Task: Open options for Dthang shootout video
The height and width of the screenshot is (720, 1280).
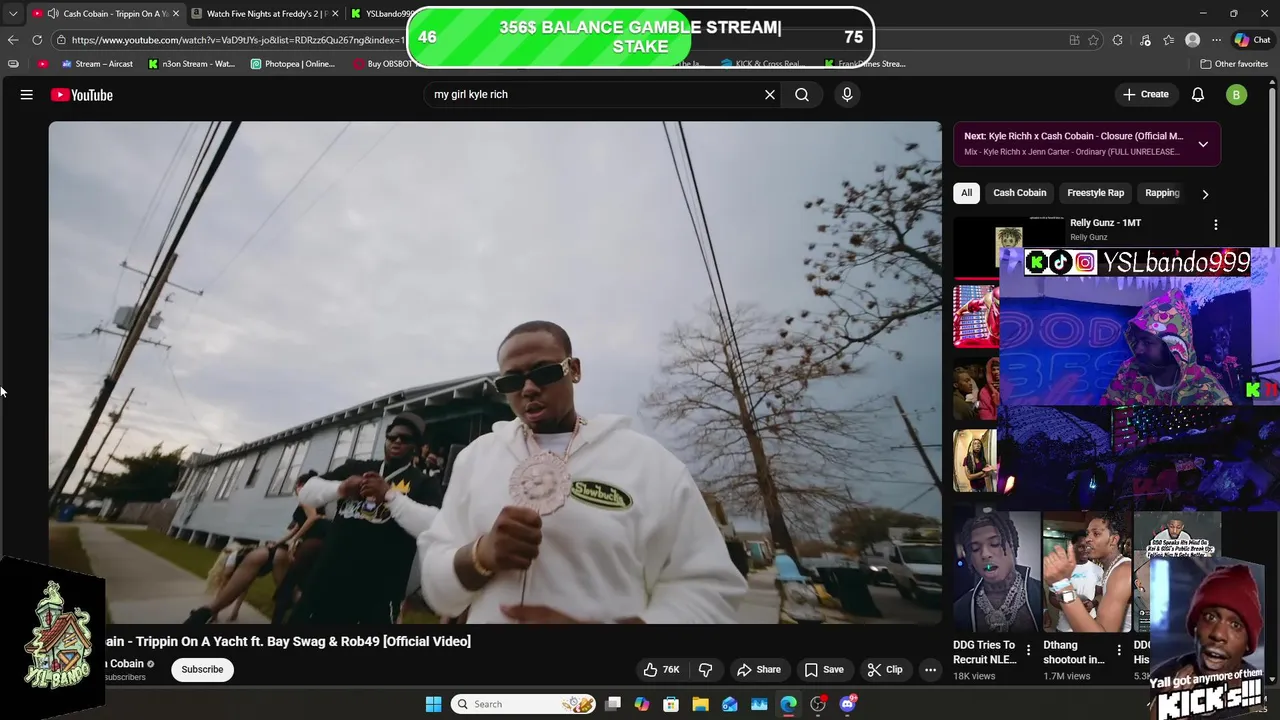Action: [1119, 650]
